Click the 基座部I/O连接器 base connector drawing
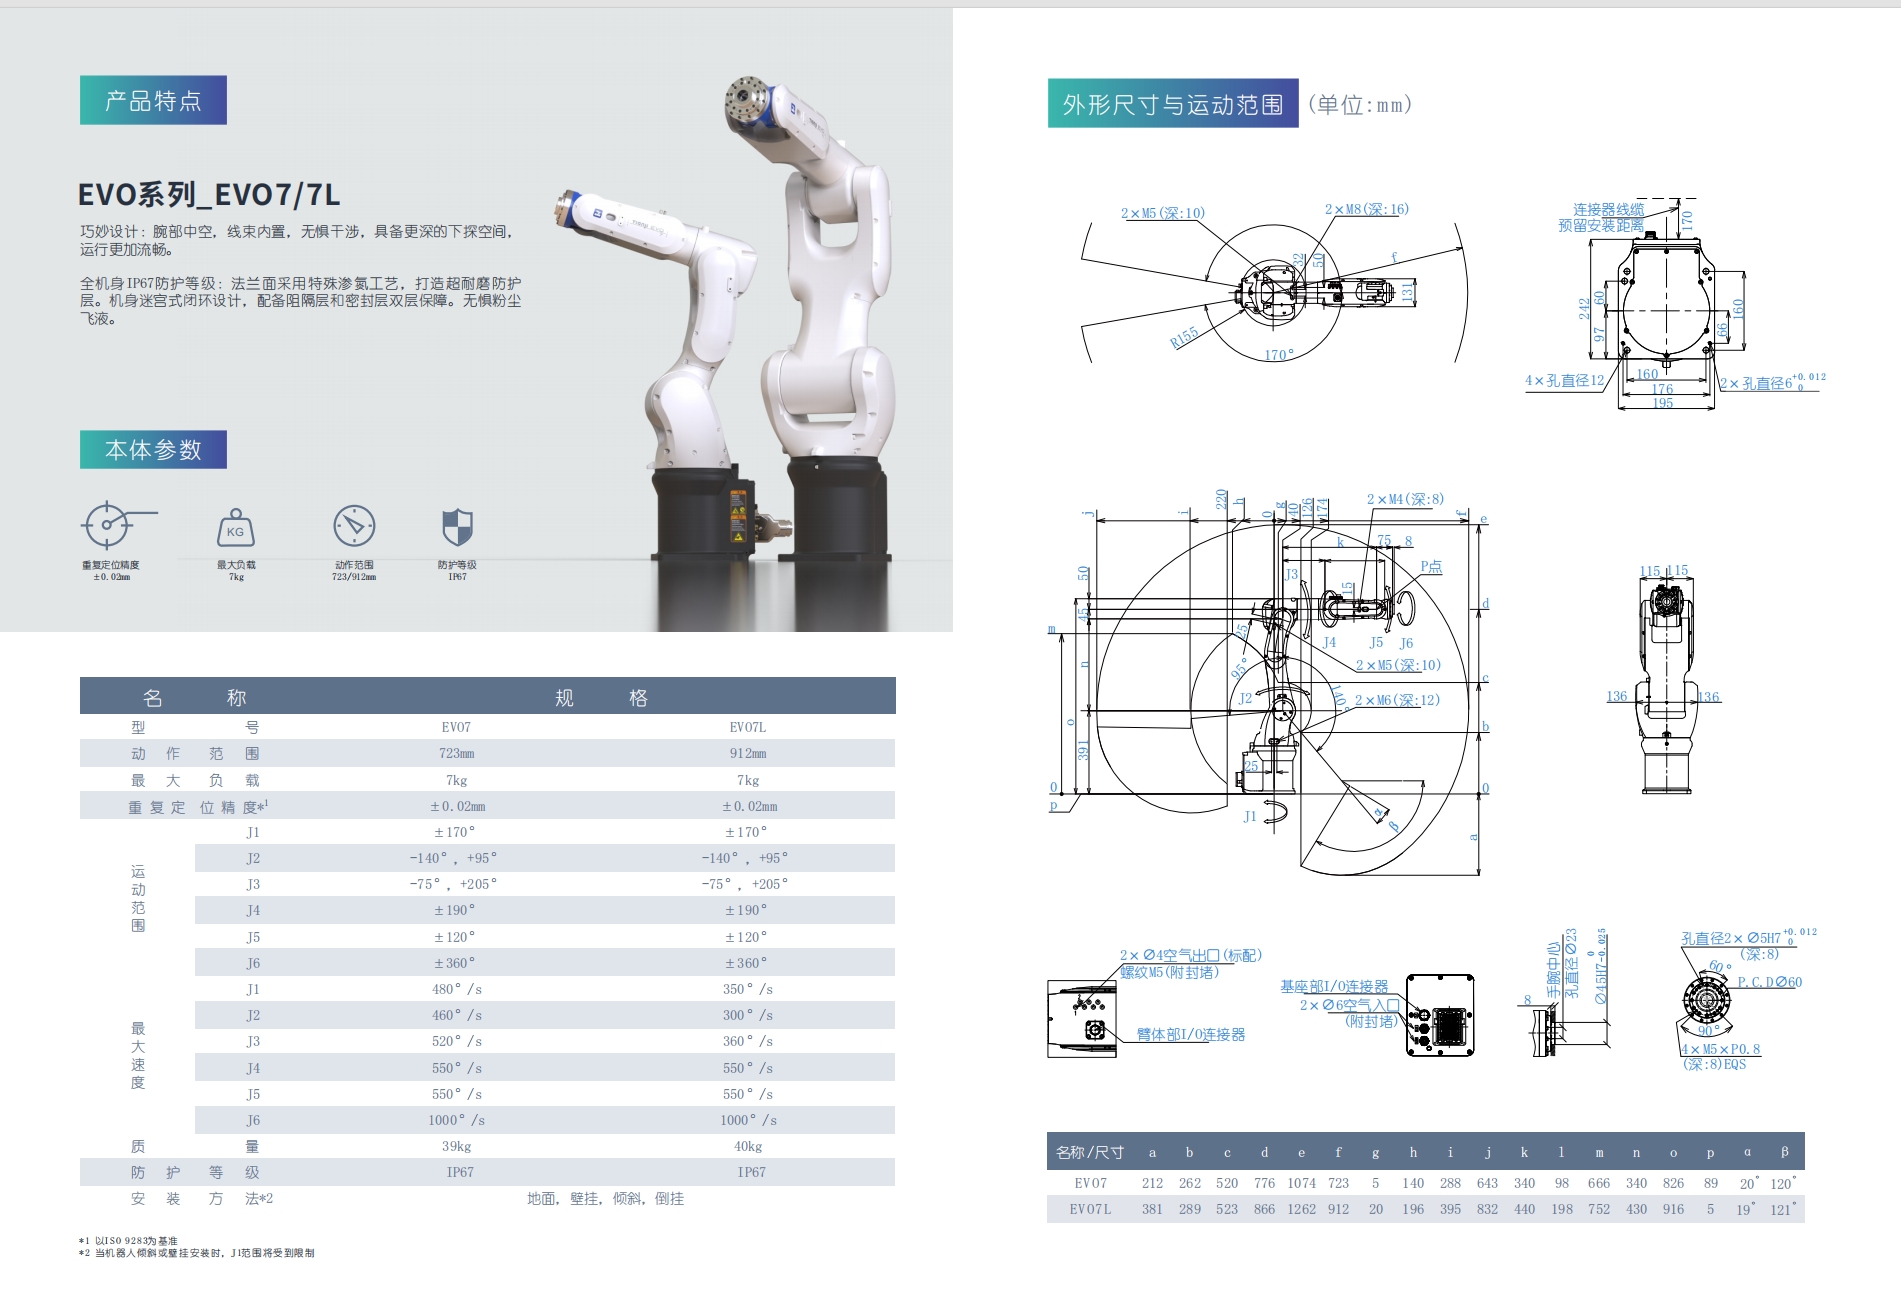This screenshot has height=1299, width=1901. pyautogui.click(x=1440, y=1015)
